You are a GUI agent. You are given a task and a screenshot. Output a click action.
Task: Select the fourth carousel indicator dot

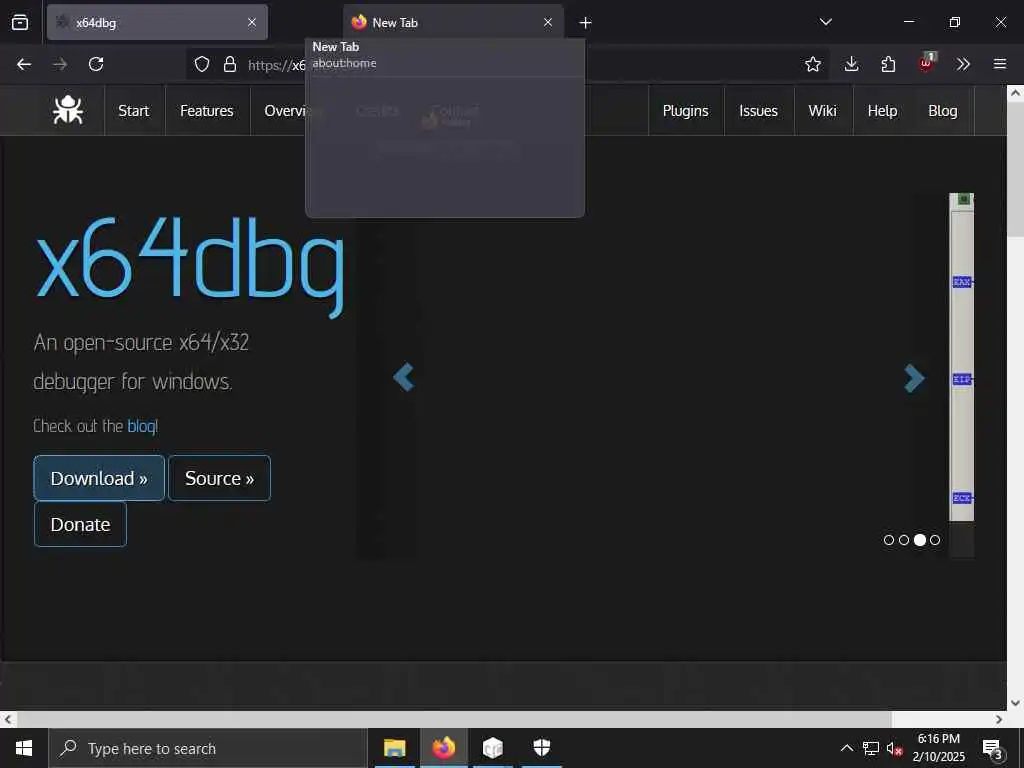pyautogui.click(x=935, y=540)
